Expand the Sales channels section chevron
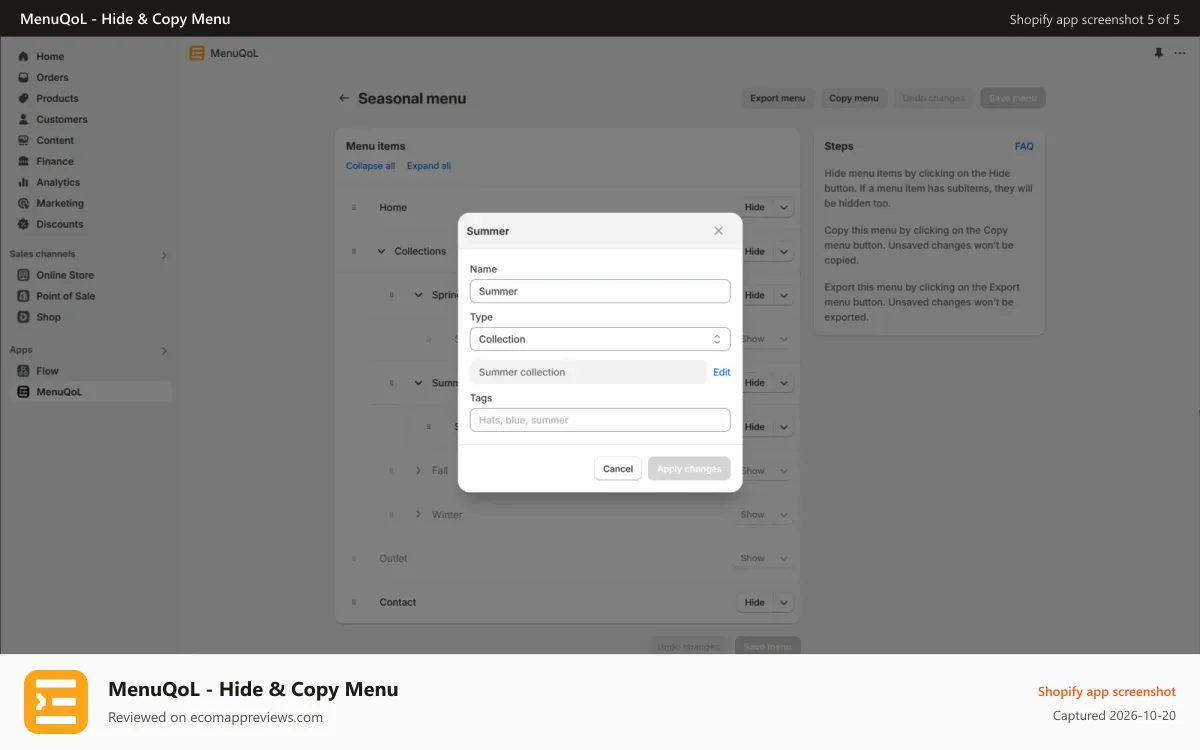The width and height of the screenshot is (1200, 750). pos(164,255)
